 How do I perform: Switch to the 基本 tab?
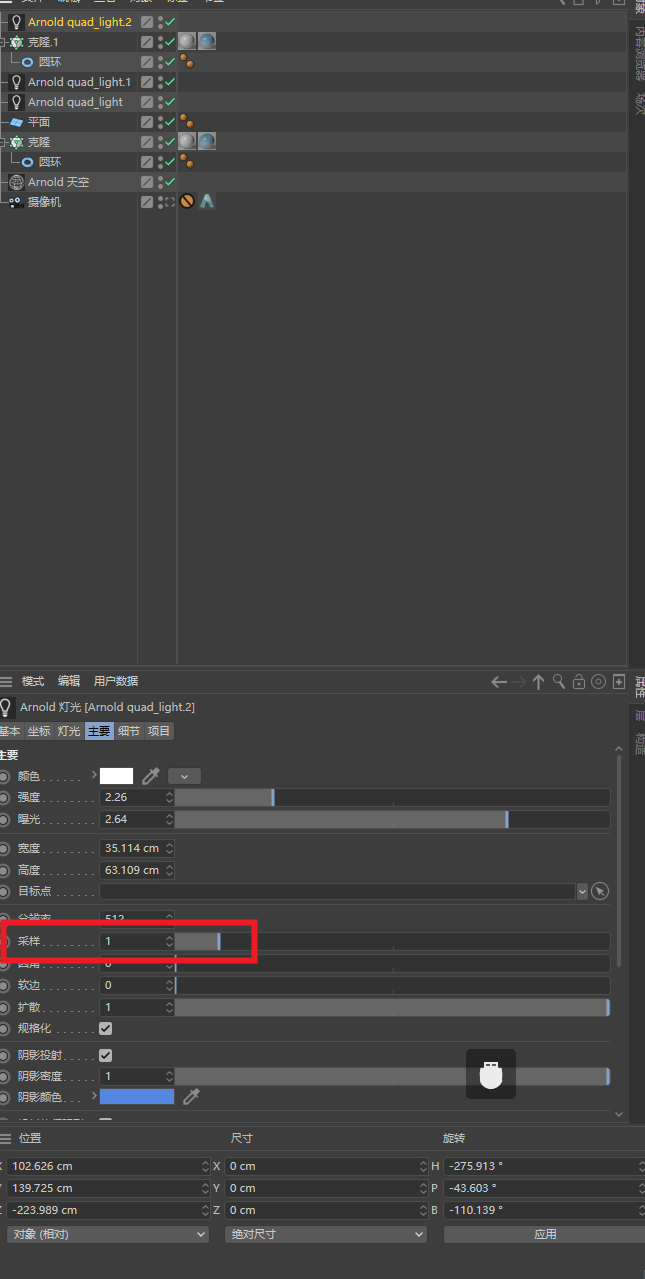click(x=10, y=731)
